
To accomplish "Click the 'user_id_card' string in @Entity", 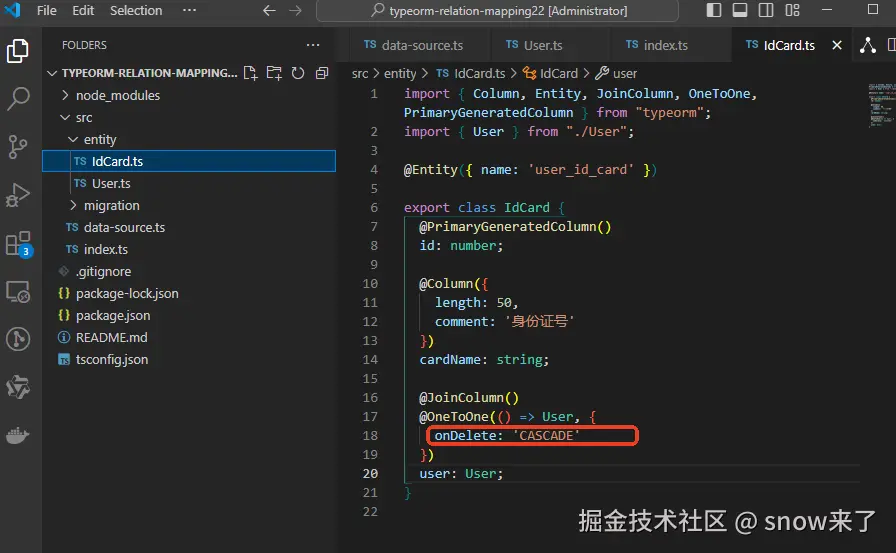I will click(581, 170).
